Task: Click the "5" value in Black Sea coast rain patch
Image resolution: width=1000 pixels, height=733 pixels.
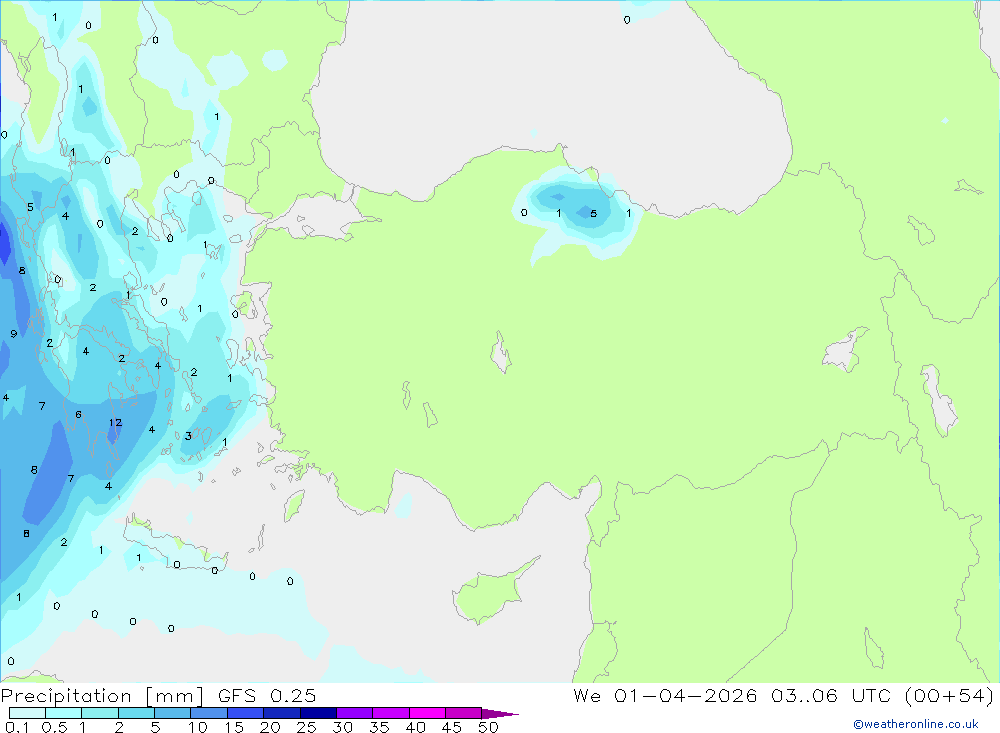Action: pos(594,214)
